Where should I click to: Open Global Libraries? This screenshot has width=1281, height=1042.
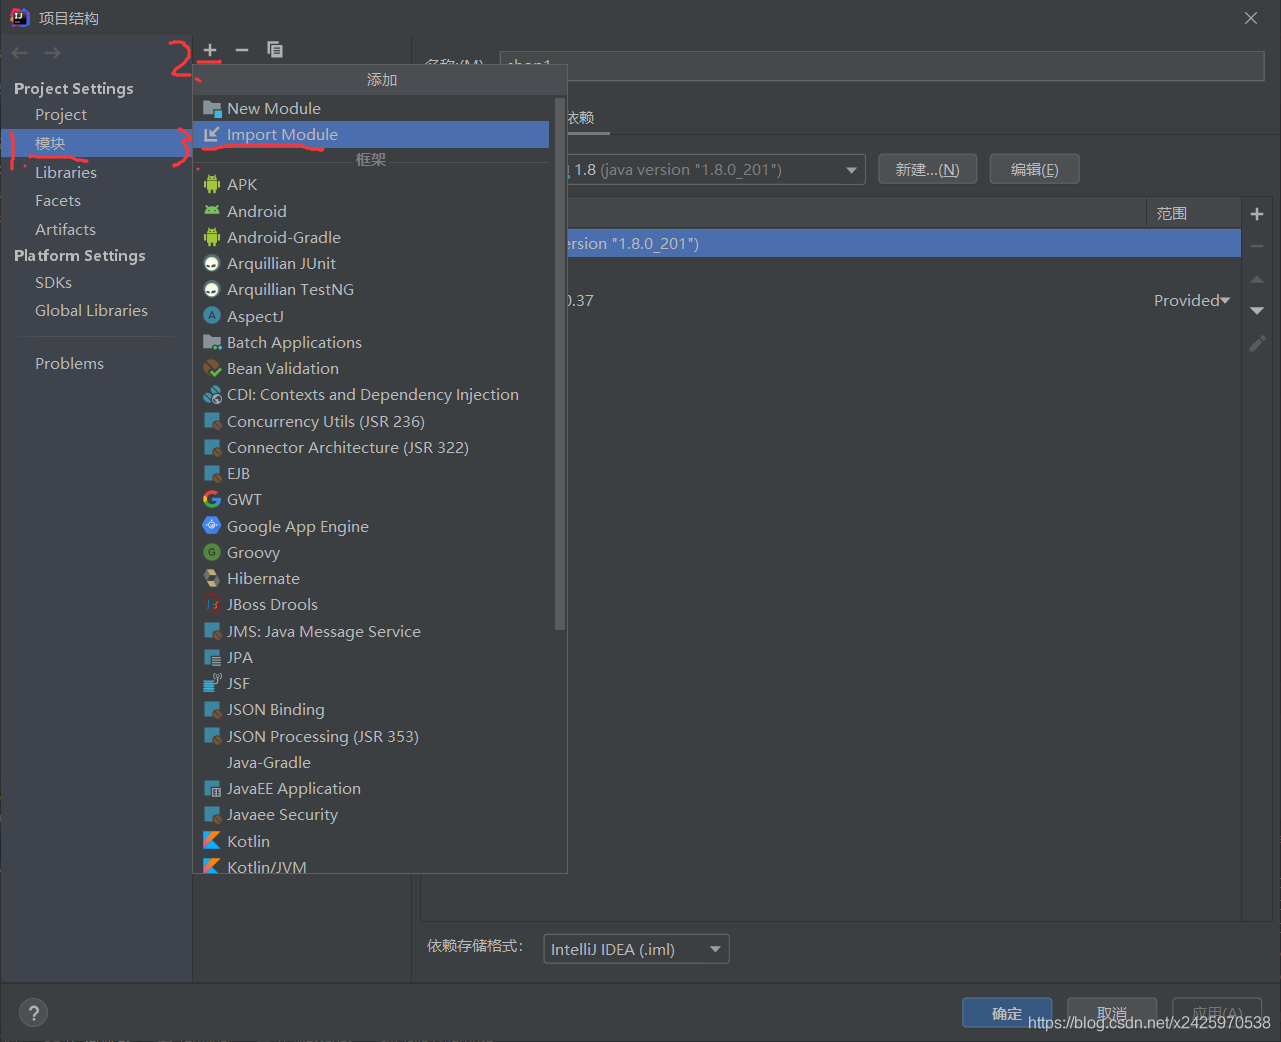click(91, 310)
